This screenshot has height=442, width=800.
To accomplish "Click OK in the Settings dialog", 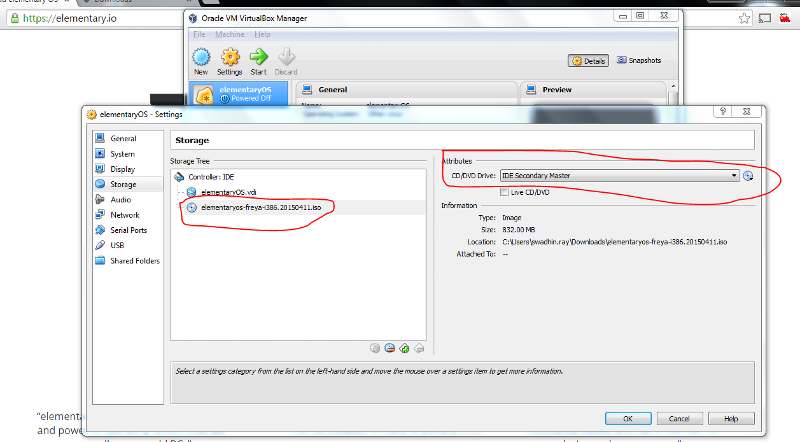I will [x=628, y=419].
